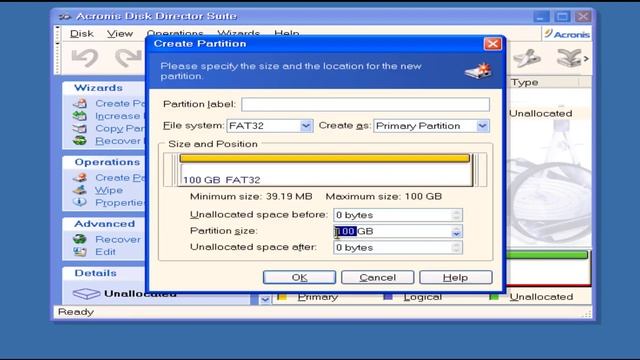640x360 pixels.
Task: Click the Properties info icon
Action: (x=80, y=202)
